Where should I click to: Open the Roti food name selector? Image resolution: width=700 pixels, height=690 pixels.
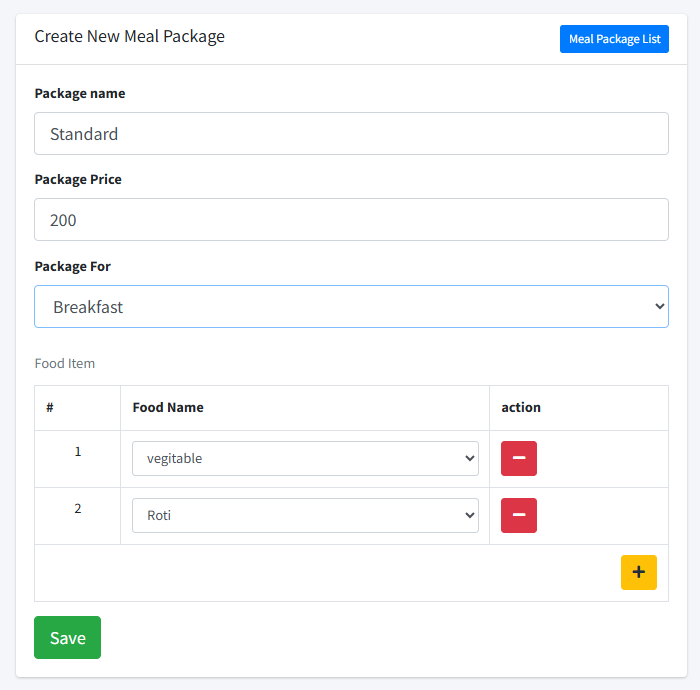pos(305,515)
